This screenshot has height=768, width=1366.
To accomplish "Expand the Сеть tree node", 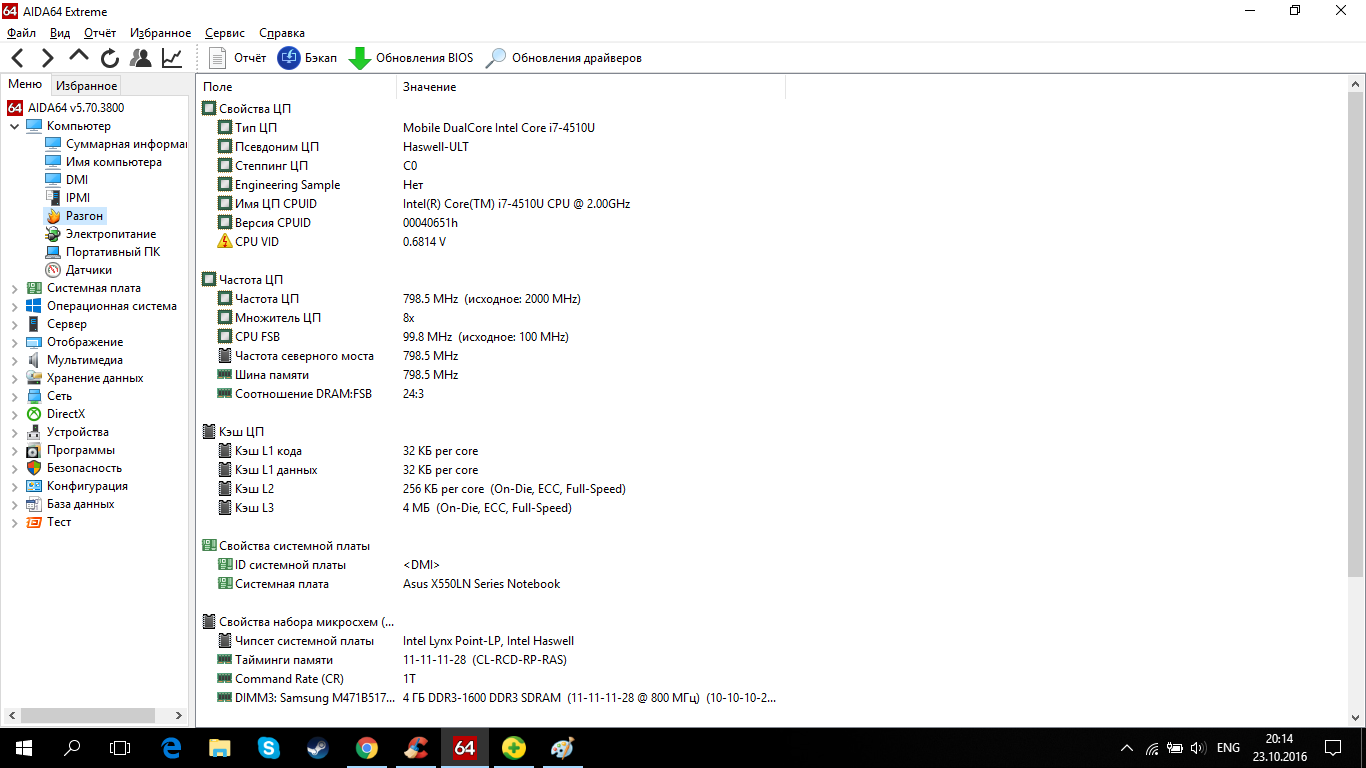I will tap(14, 396).
